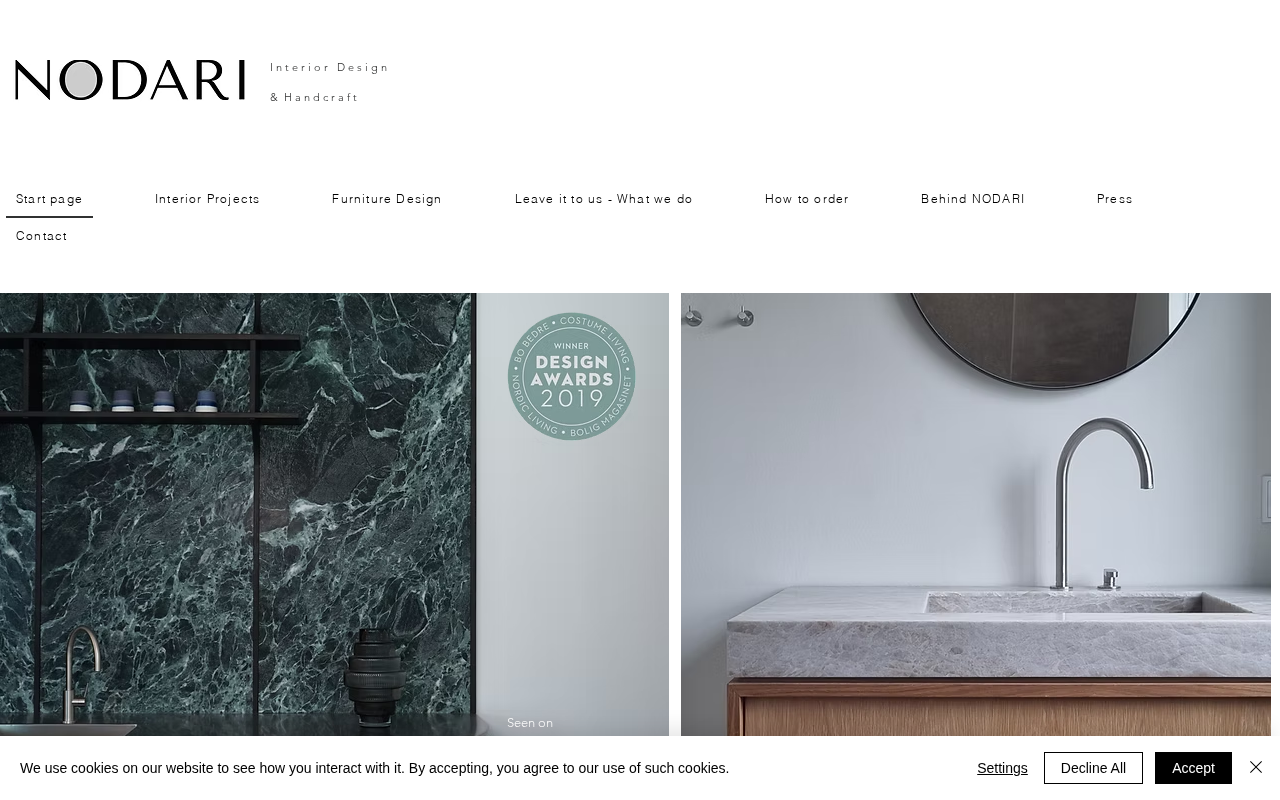Image resolution: width=1280 pixels, height=800 pixels.
Task: Accept the website cookies
Action: pos(1193,768)
